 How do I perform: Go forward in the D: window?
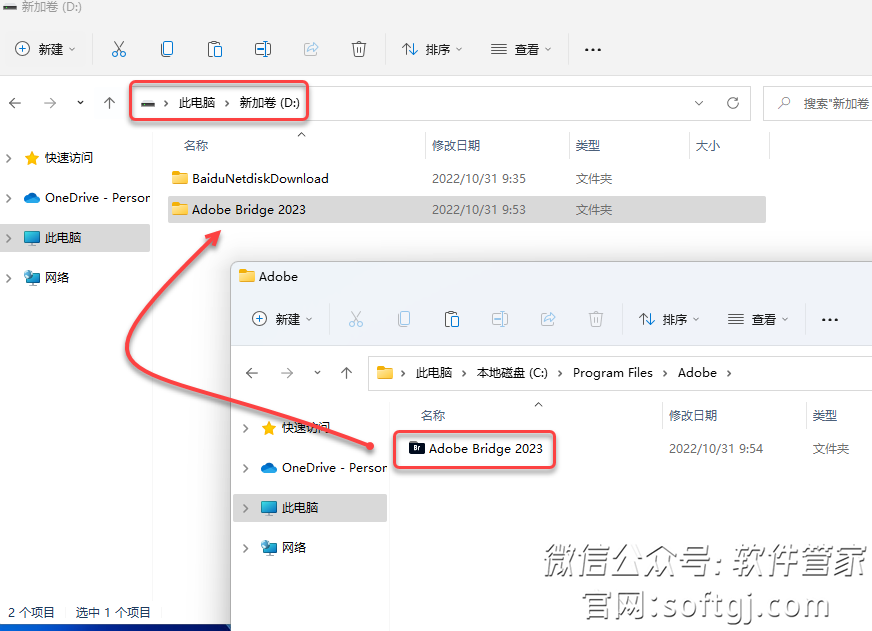50,103
